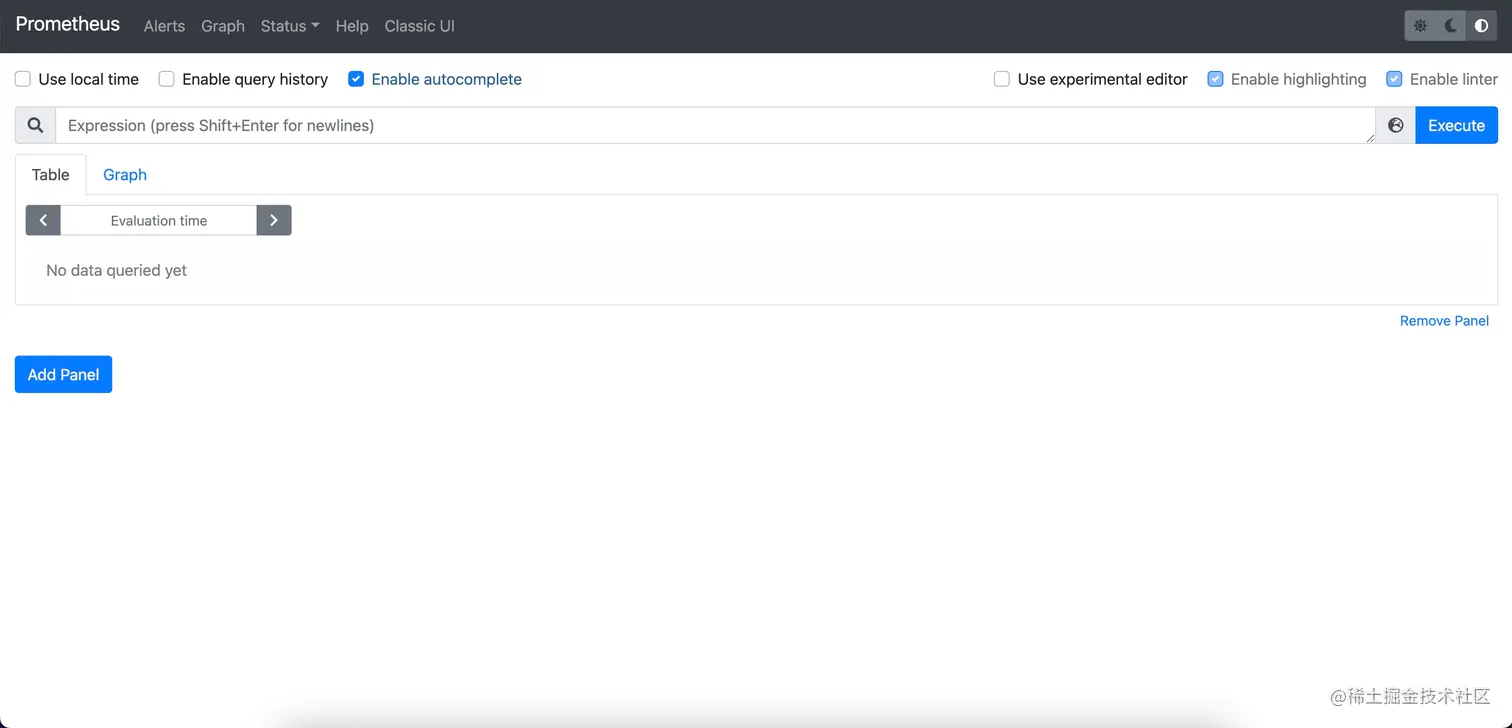Image resolution: width=1512 pixels, height=728 pixels.
Task: Click the 'No data queried yet' text
Action: point(117,270)
